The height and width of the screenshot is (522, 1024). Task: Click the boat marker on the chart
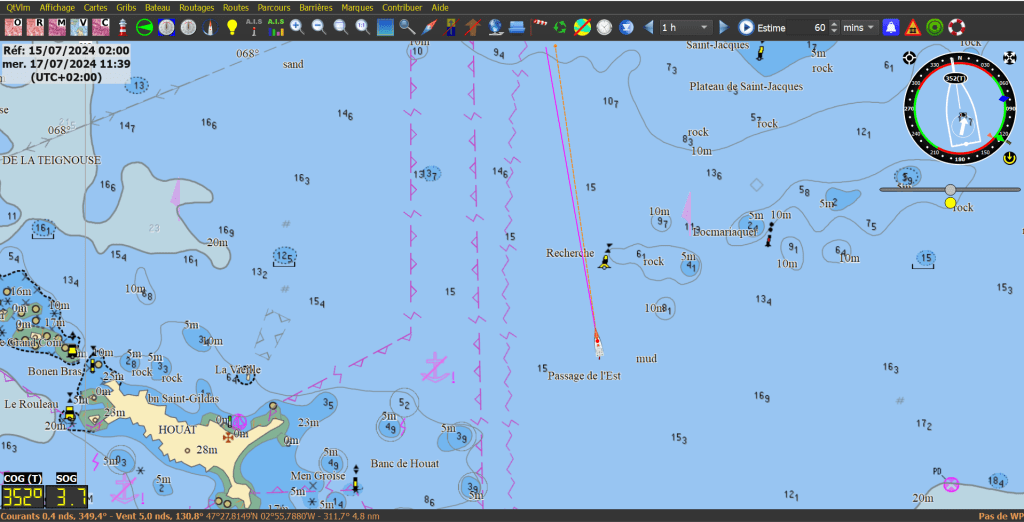coord(598,346)
